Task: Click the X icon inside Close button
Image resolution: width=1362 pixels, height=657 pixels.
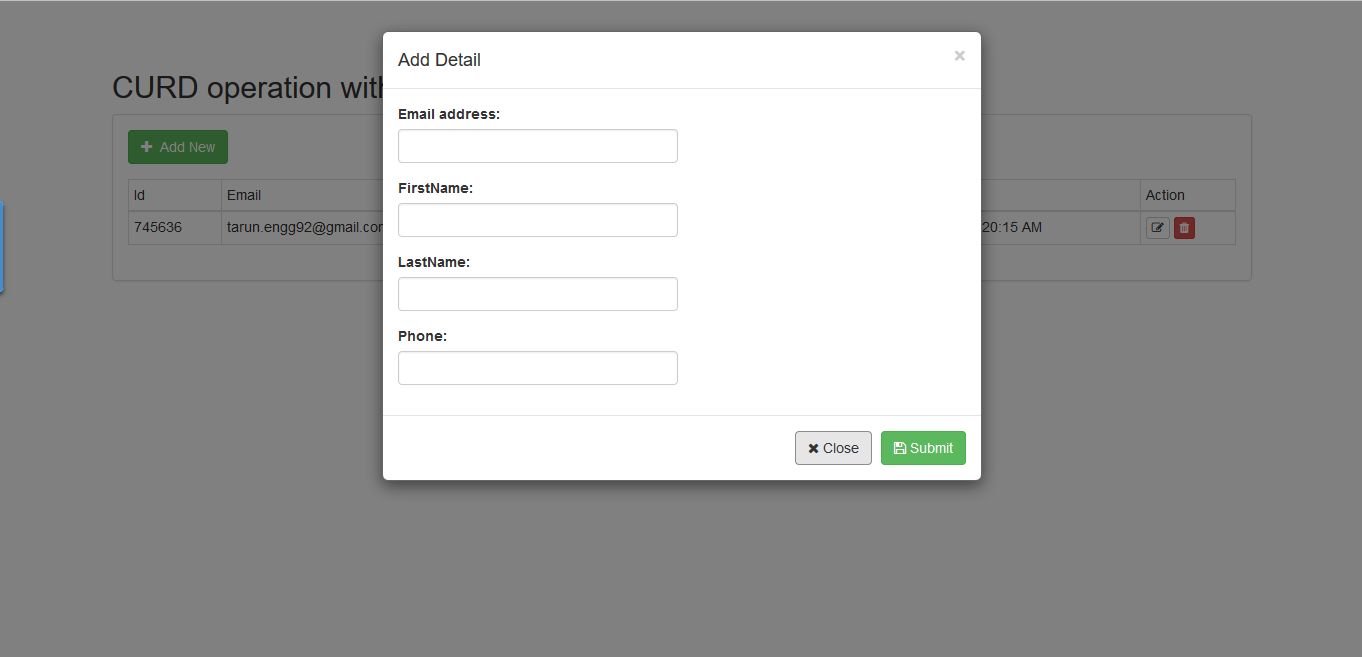Action: pyautogui.click(x=813, y=449)
